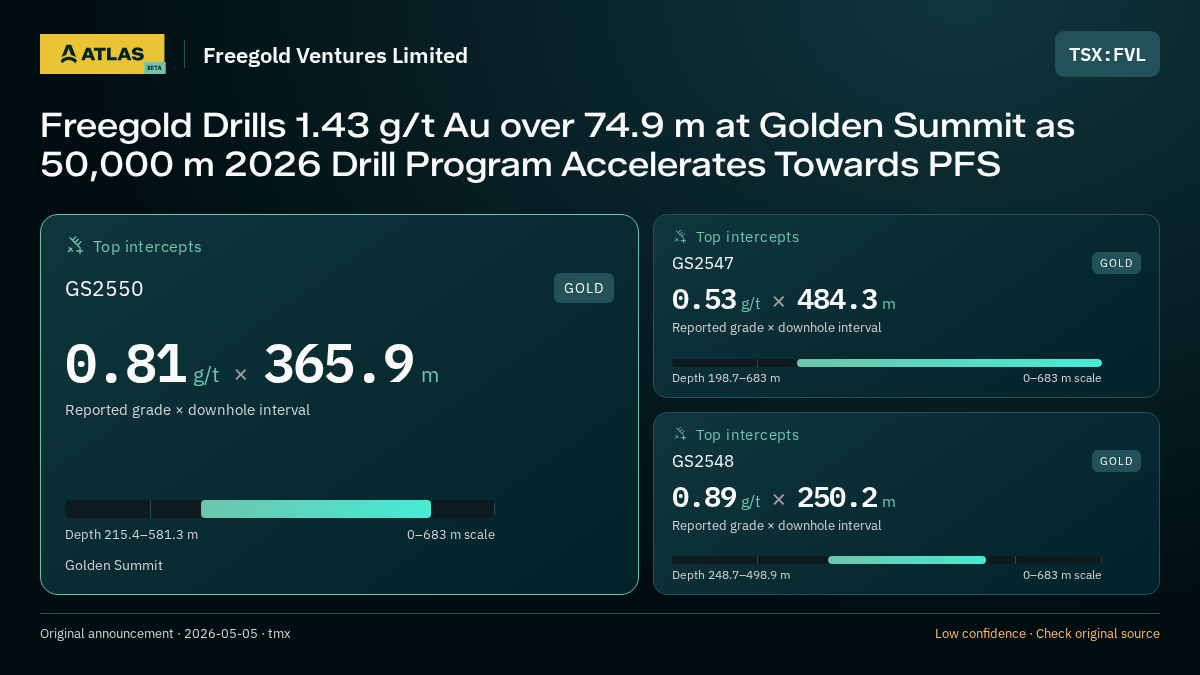Click the Freegold Ventures Limited company name

point(335,55)
